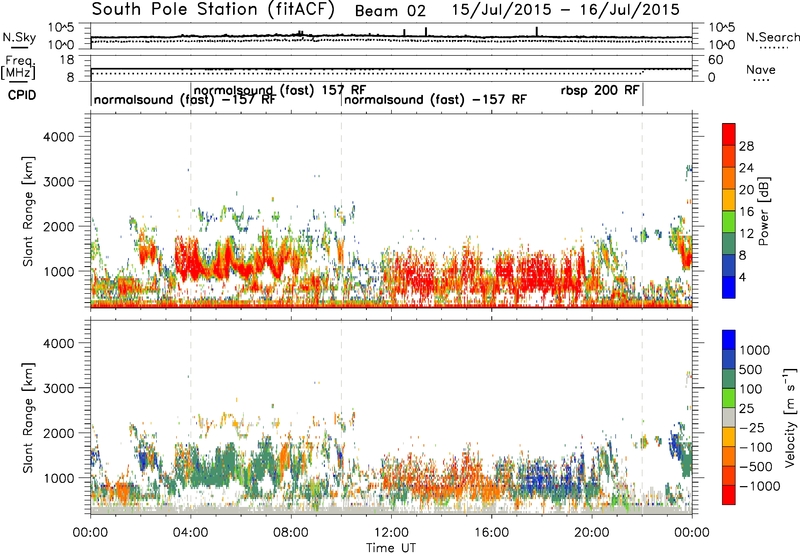Click the "28" tick on Power color bar
This screenshot has height=554, width=800.
tap(746, 146)
